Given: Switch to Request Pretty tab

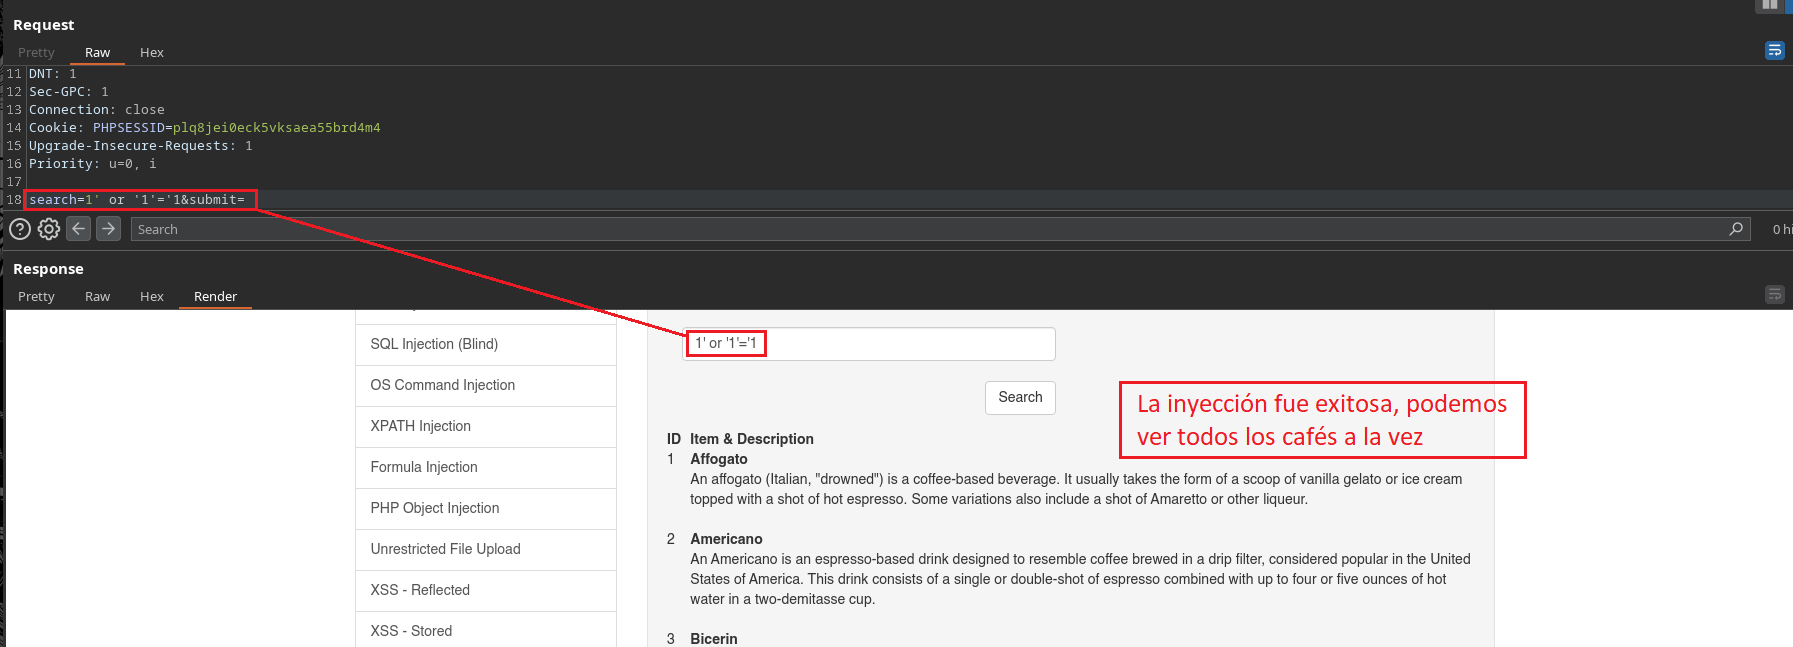Looking at the screenshot, I should [x=36, y=52].
